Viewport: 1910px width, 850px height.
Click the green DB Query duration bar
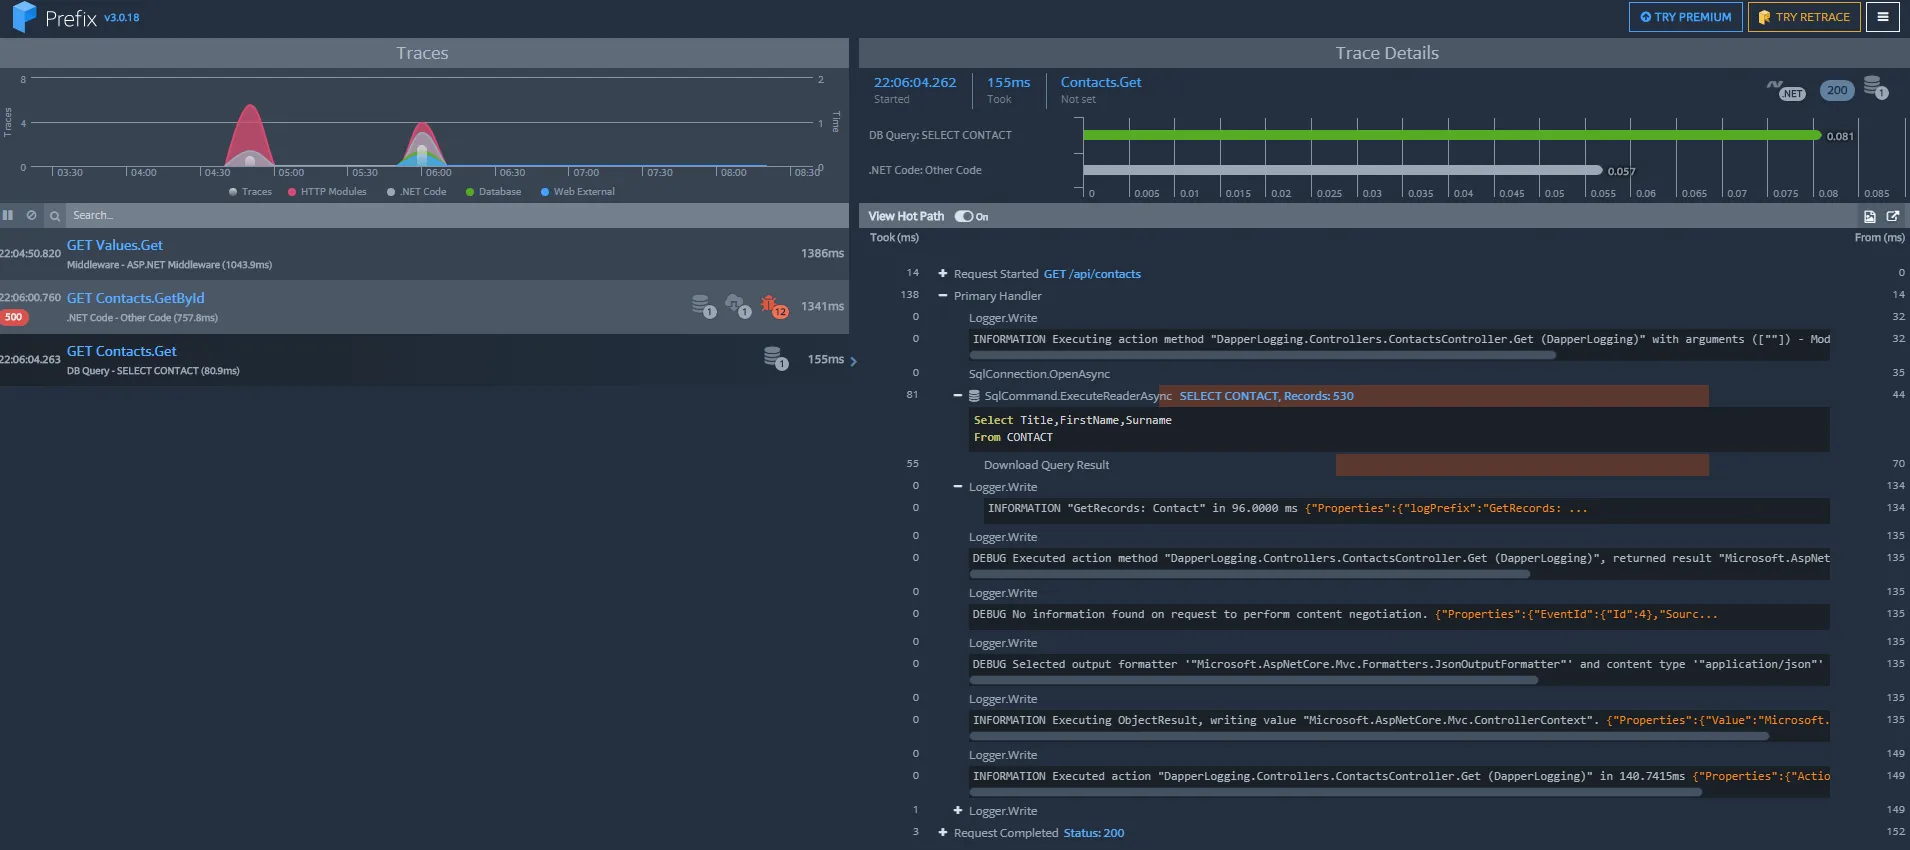pyautogui.click(x=1450, y=135)
